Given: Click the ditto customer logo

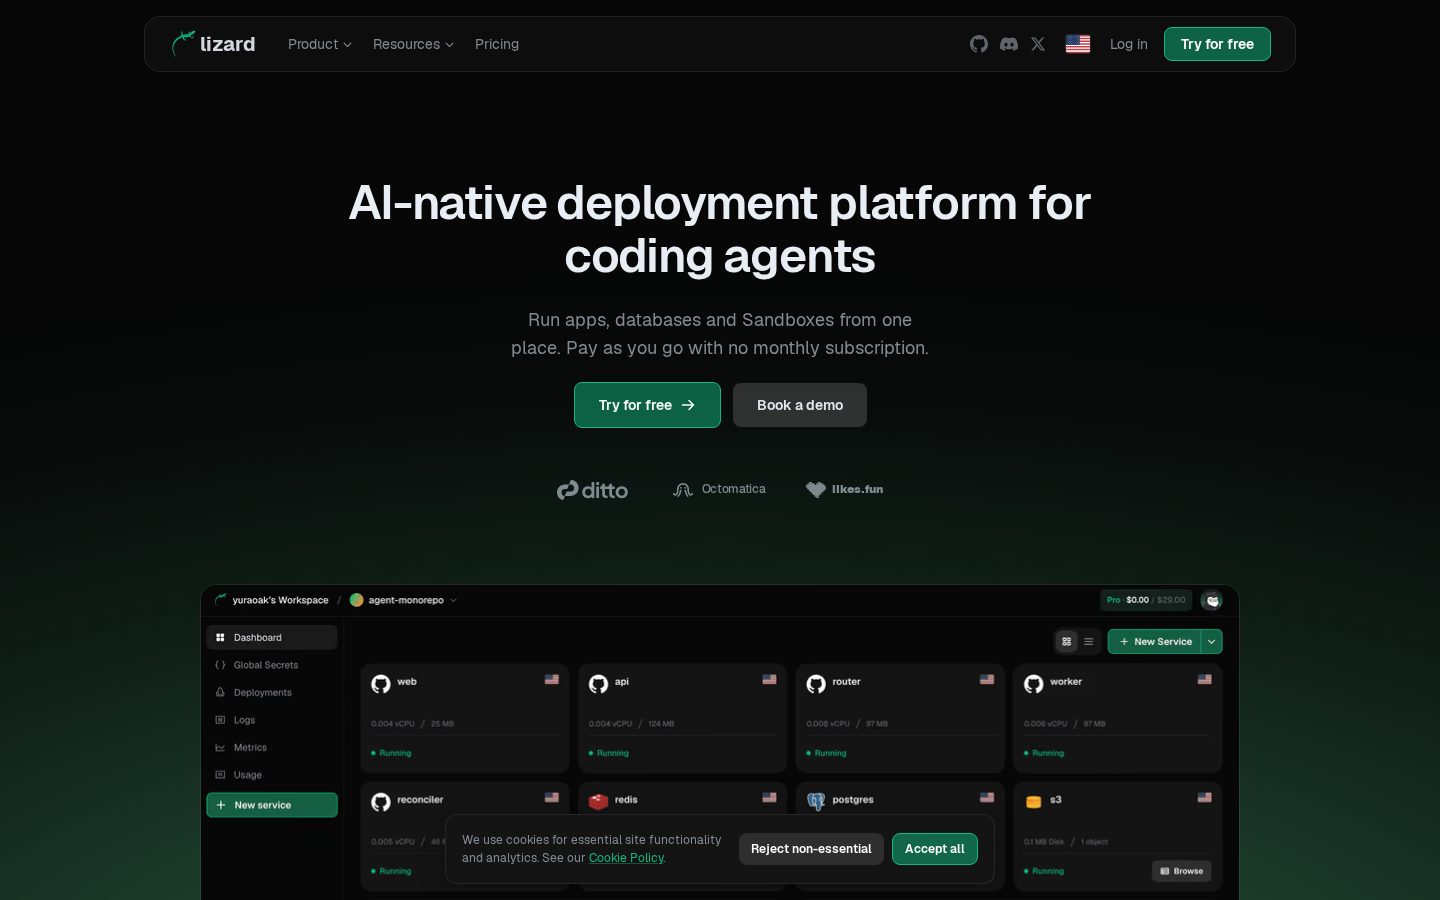Looking at the screenshot, I should click(x=592, y=490).
